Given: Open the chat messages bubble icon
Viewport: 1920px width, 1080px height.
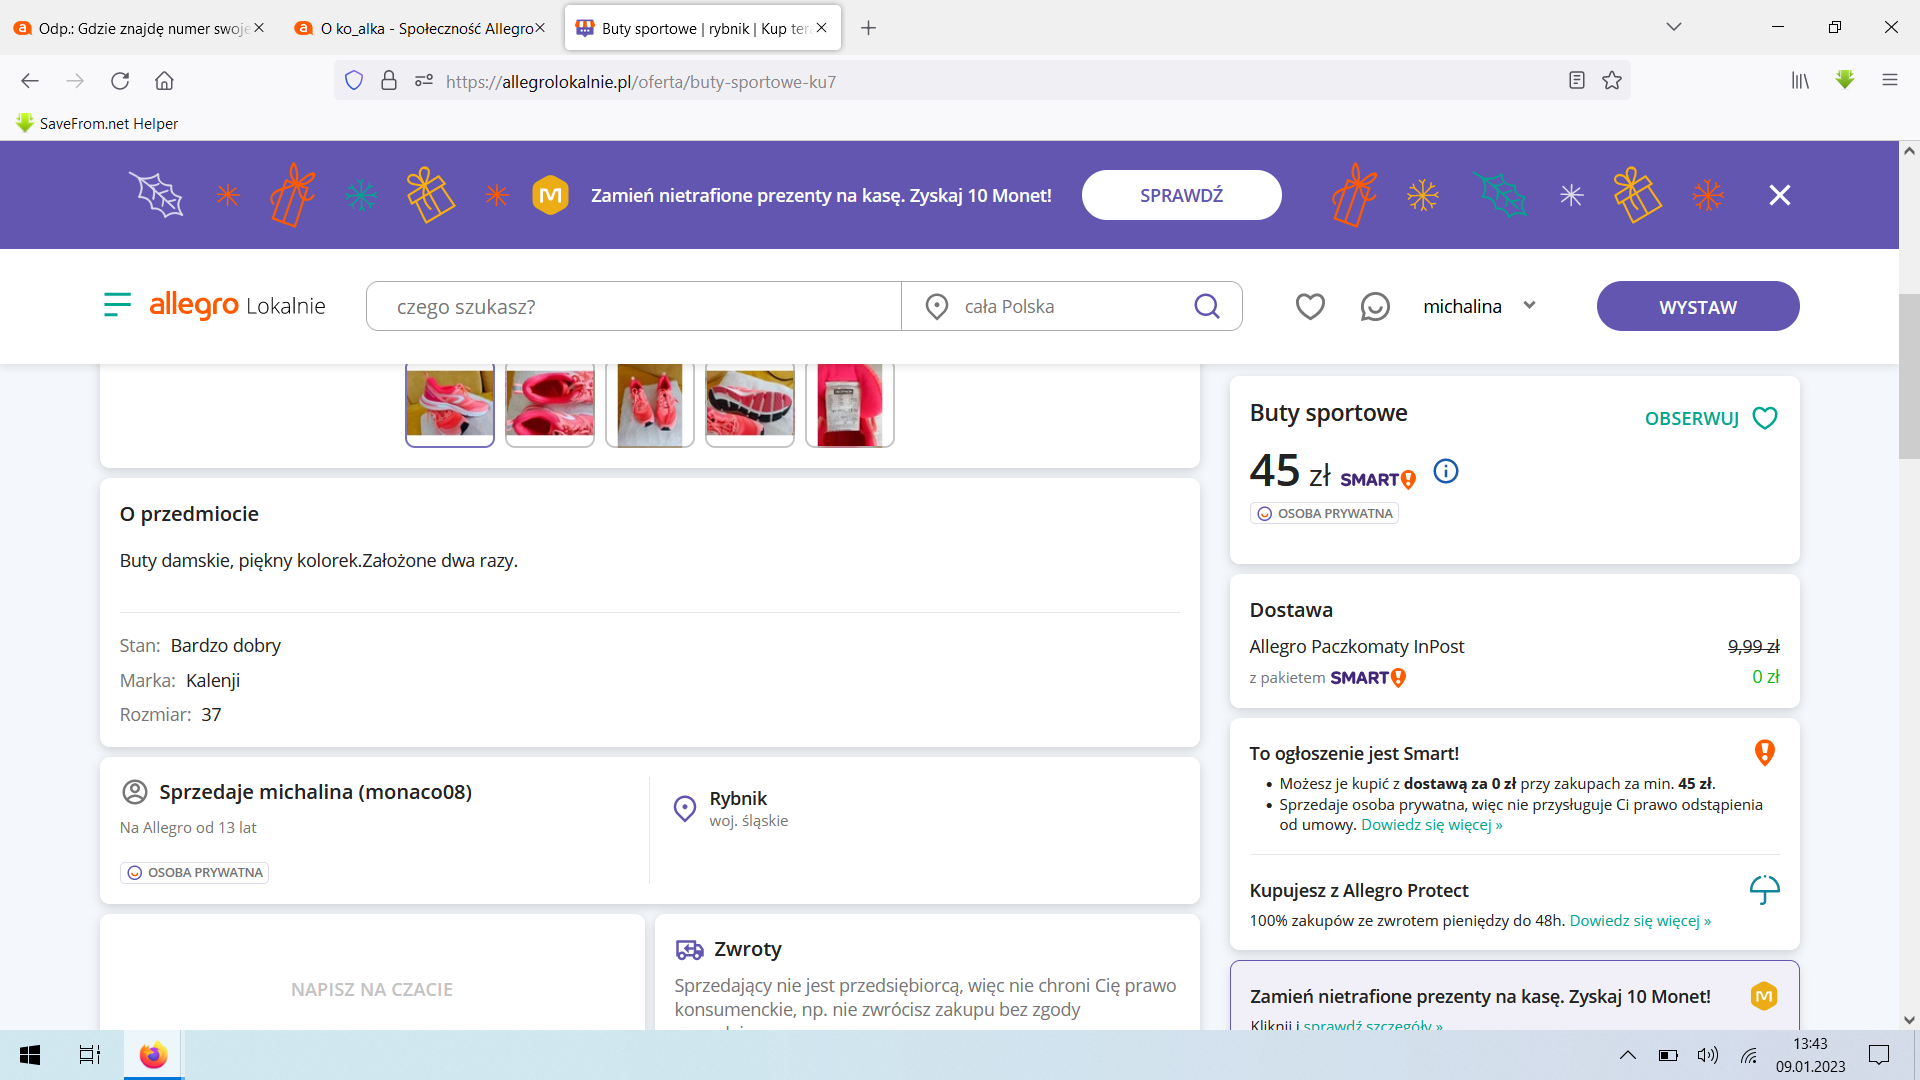Looking at the screenshot, I should click(1375, 306).
